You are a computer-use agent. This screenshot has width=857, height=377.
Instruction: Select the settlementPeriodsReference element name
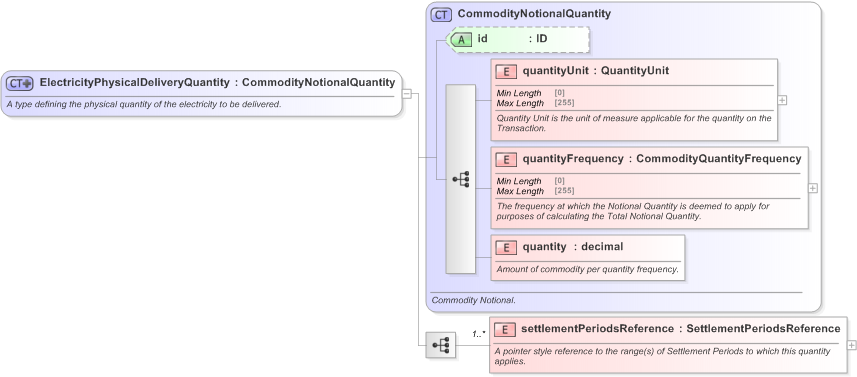coord(597,329)
